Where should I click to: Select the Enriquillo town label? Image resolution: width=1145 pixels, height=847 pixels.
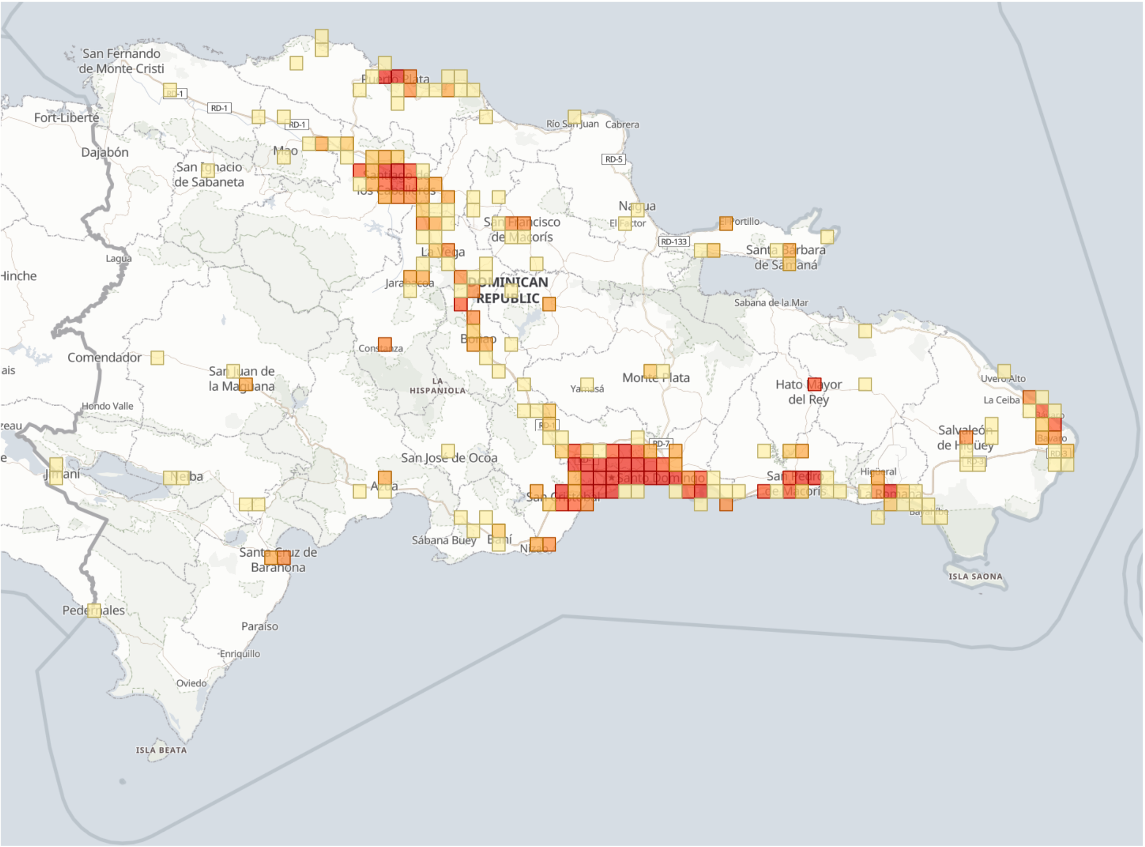[240, 653]
